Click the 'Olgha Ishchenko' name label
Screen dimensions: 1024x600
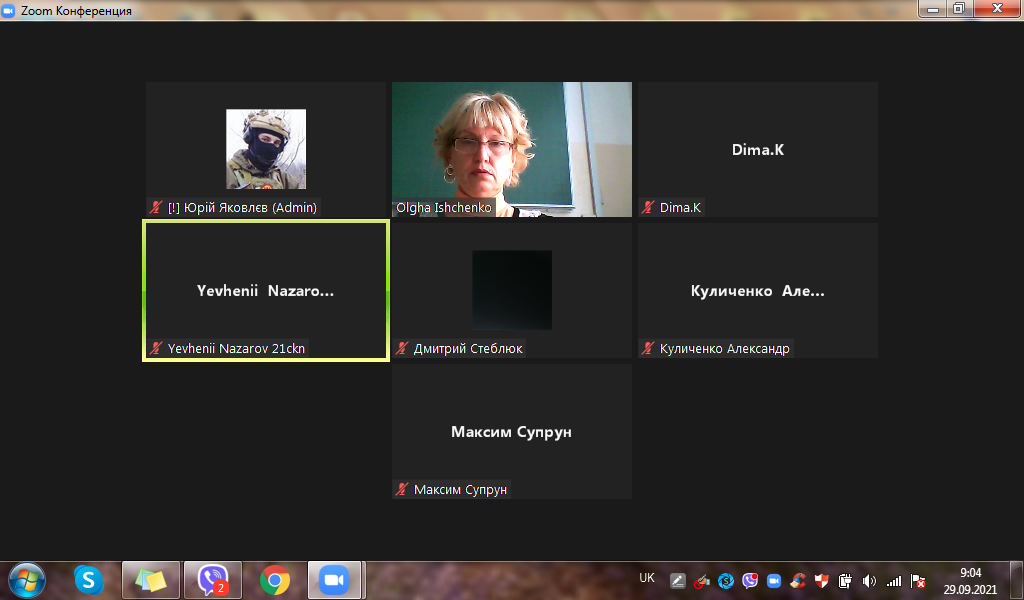tap(443, 208)
